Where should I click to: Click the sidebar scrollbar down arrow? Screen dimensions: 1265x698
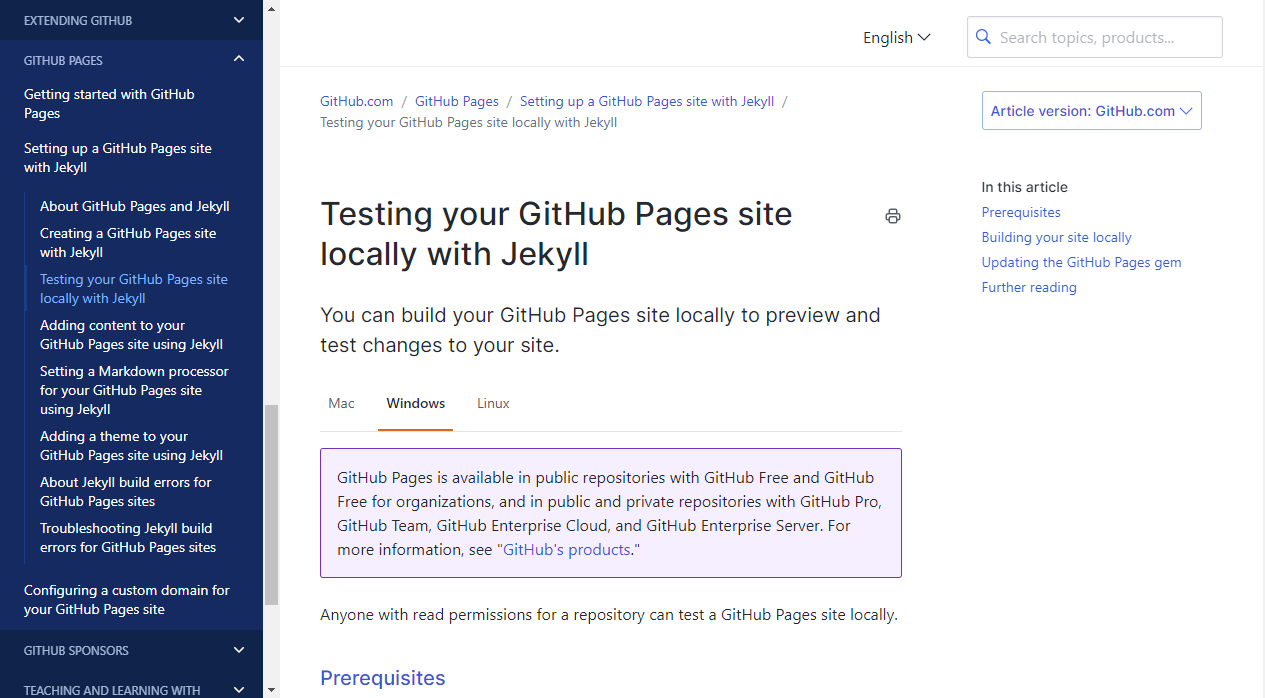(x=271, y=689)
